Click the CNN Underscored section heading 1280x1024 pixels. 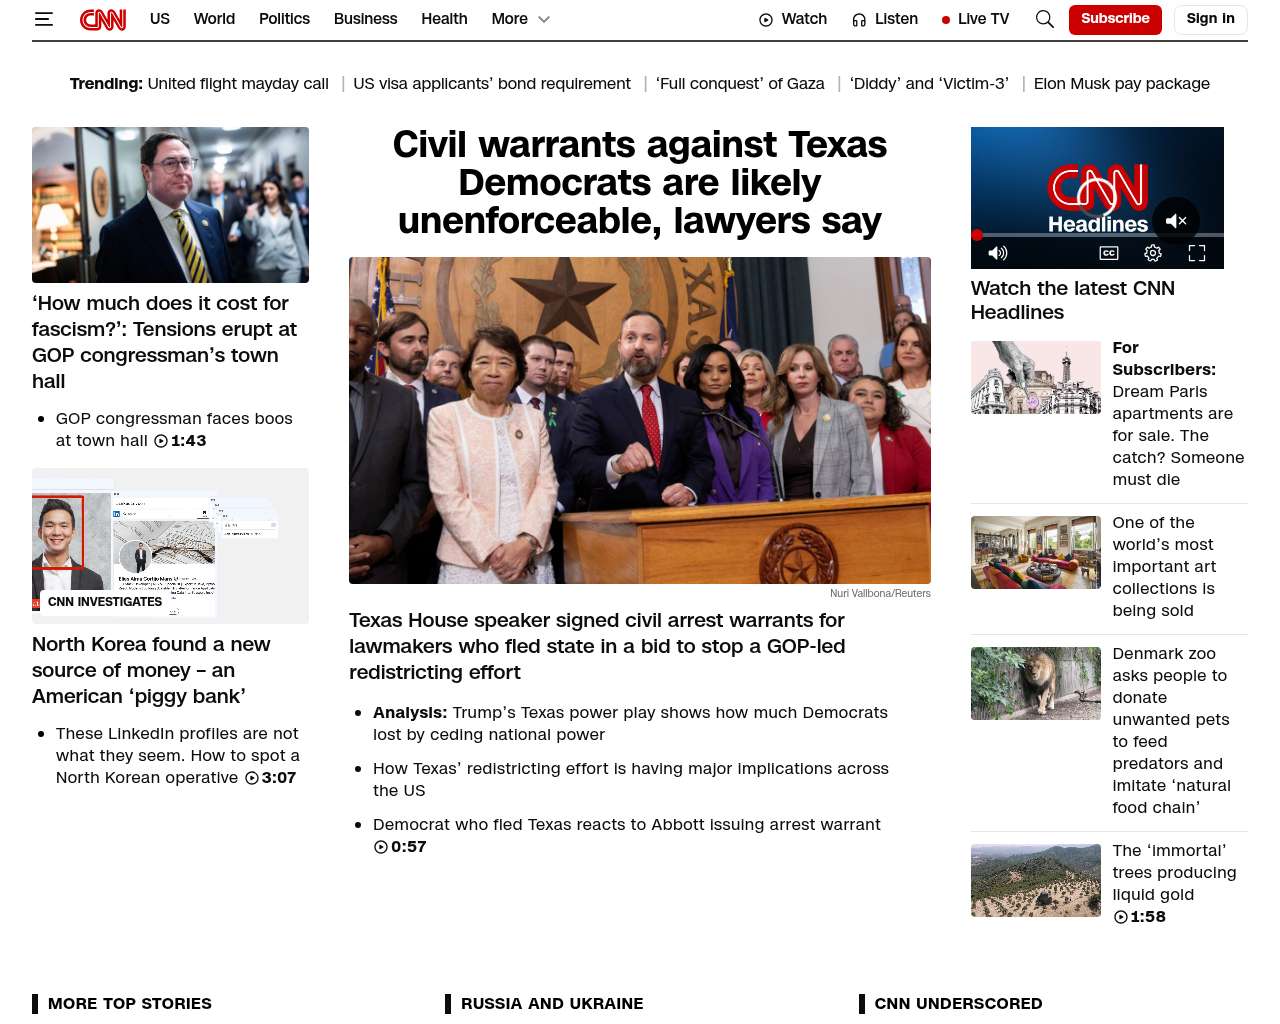(958, 1003)
